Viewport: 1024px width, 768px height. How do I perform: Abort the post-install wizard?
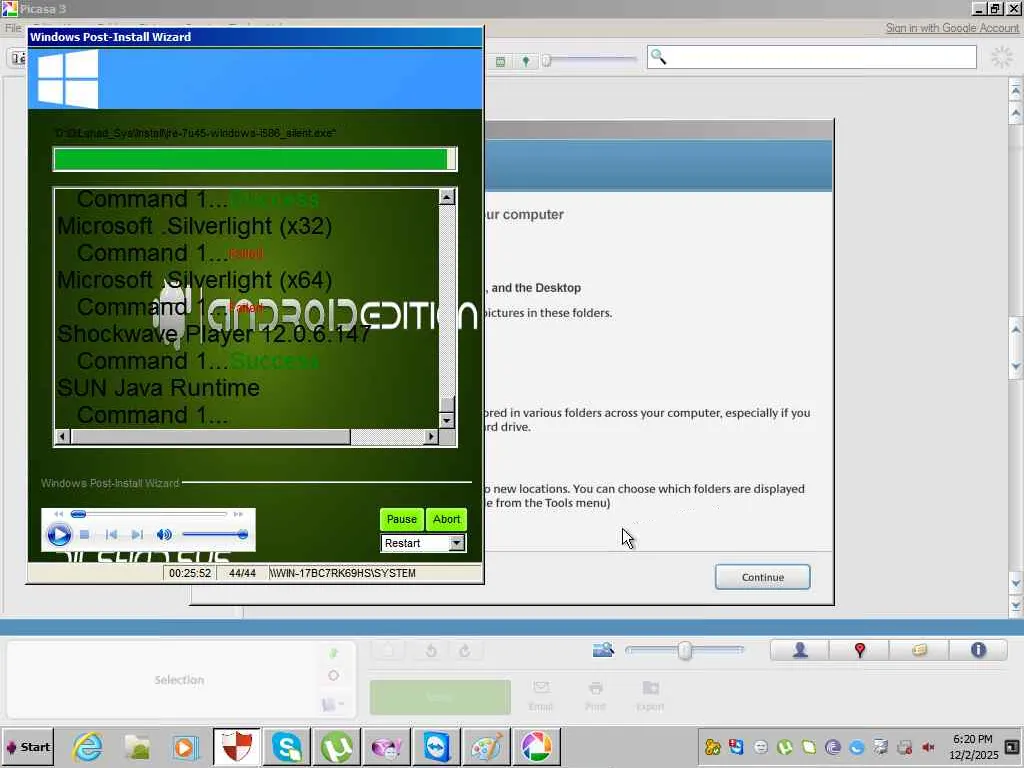(x=446, y=519)
